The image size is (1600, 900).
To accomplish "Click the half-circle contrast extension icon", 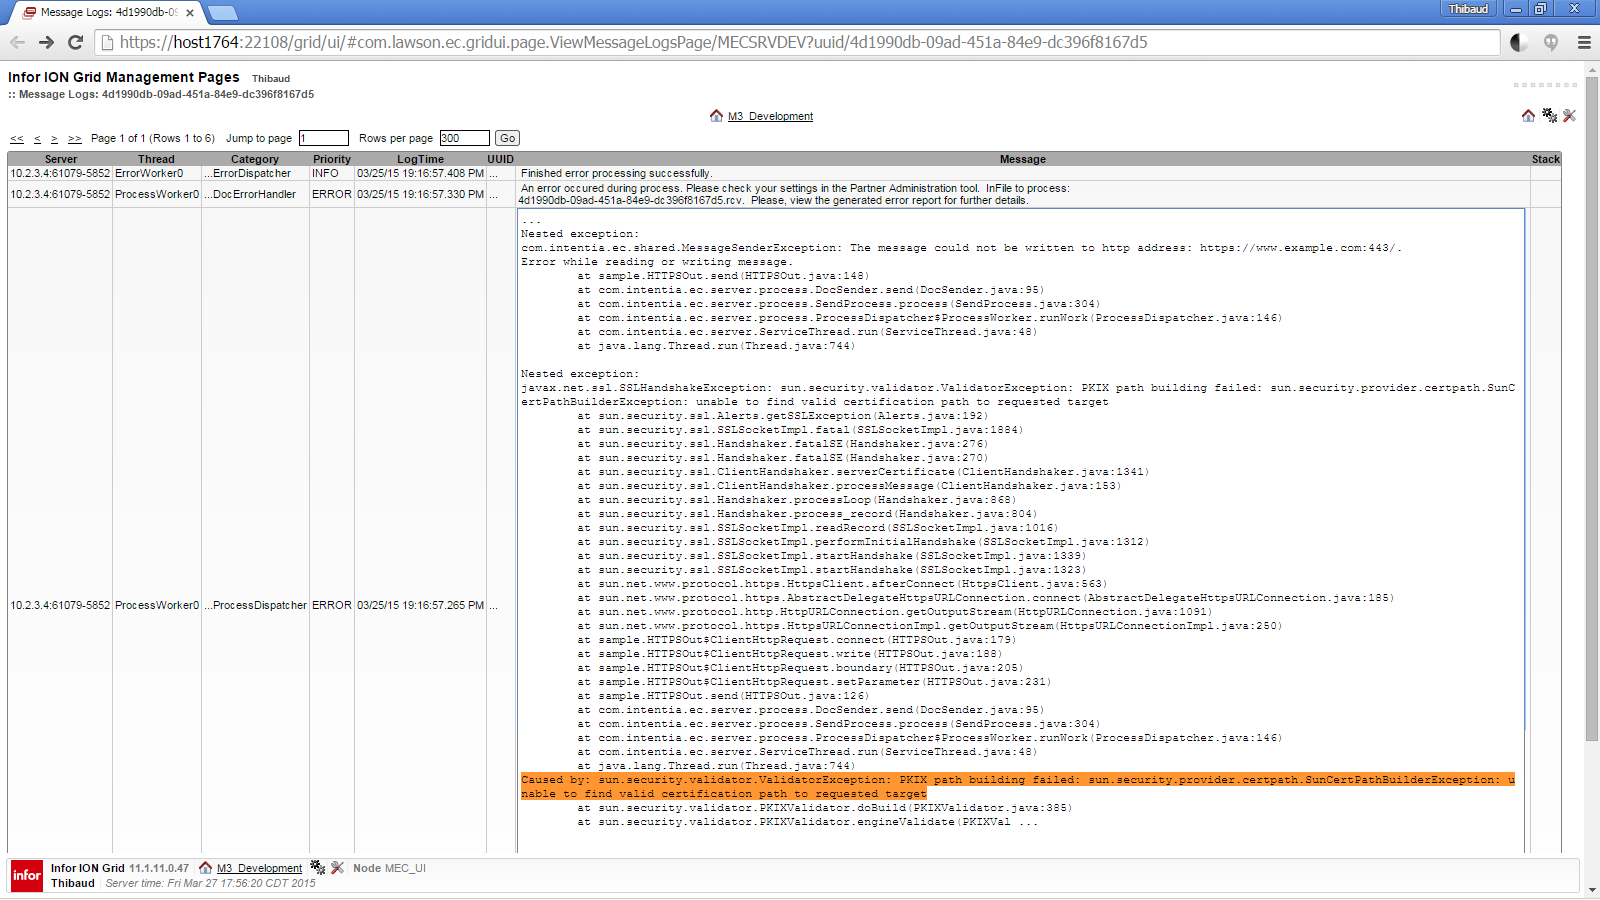I will tap(1518, 42).
